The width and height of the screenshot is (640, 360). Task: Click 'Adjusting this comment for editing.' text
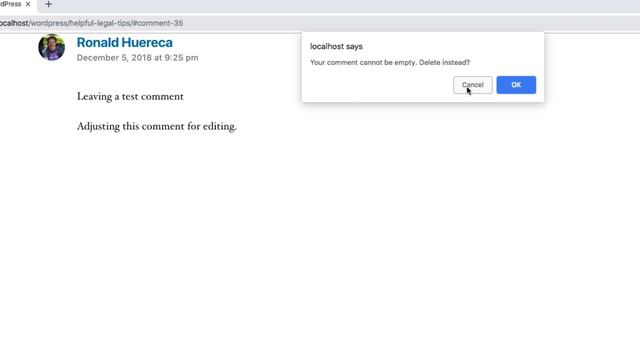(157, 127)
